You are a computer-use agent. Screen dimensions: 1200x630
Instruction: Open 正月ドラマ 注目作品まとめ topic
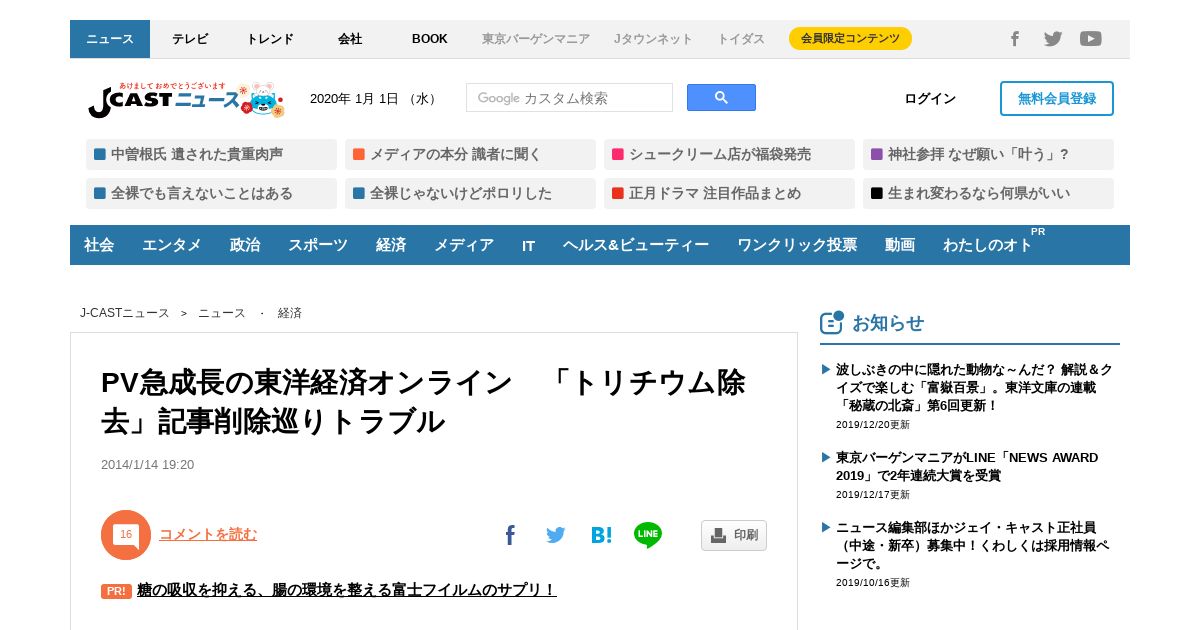pos(729,194)
